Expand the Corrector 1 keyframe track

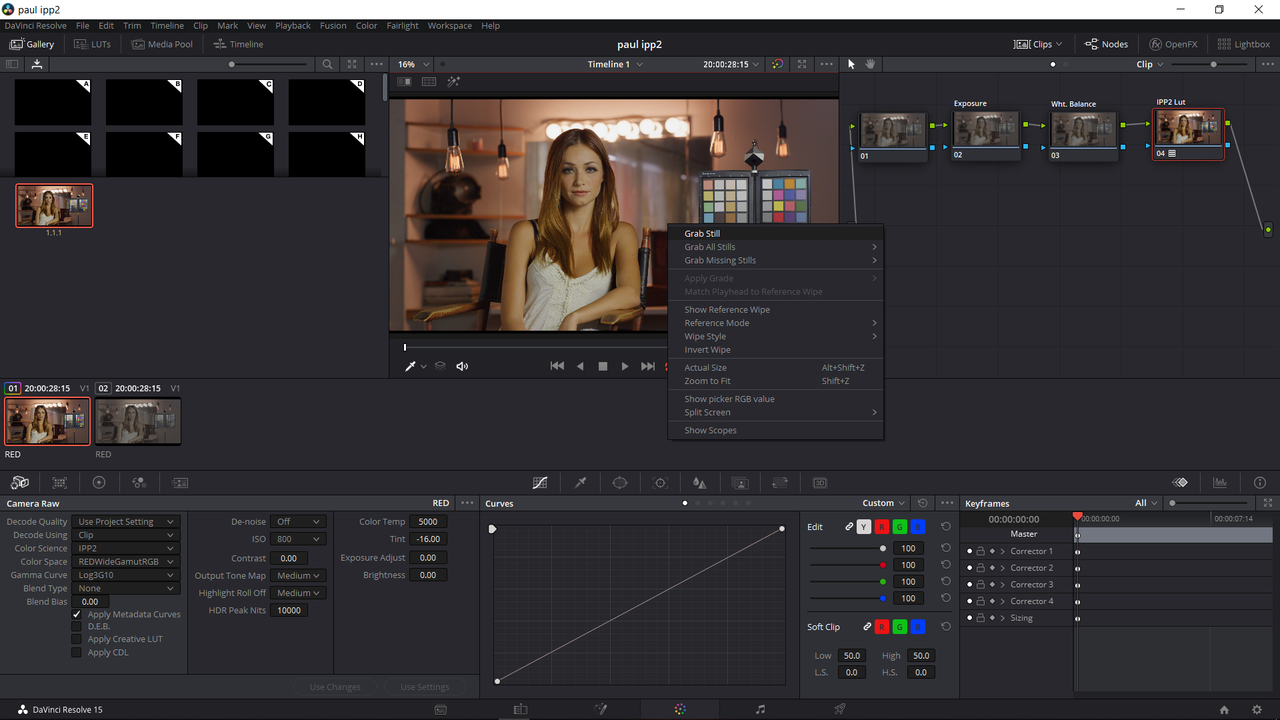(x=1002, y=551)
